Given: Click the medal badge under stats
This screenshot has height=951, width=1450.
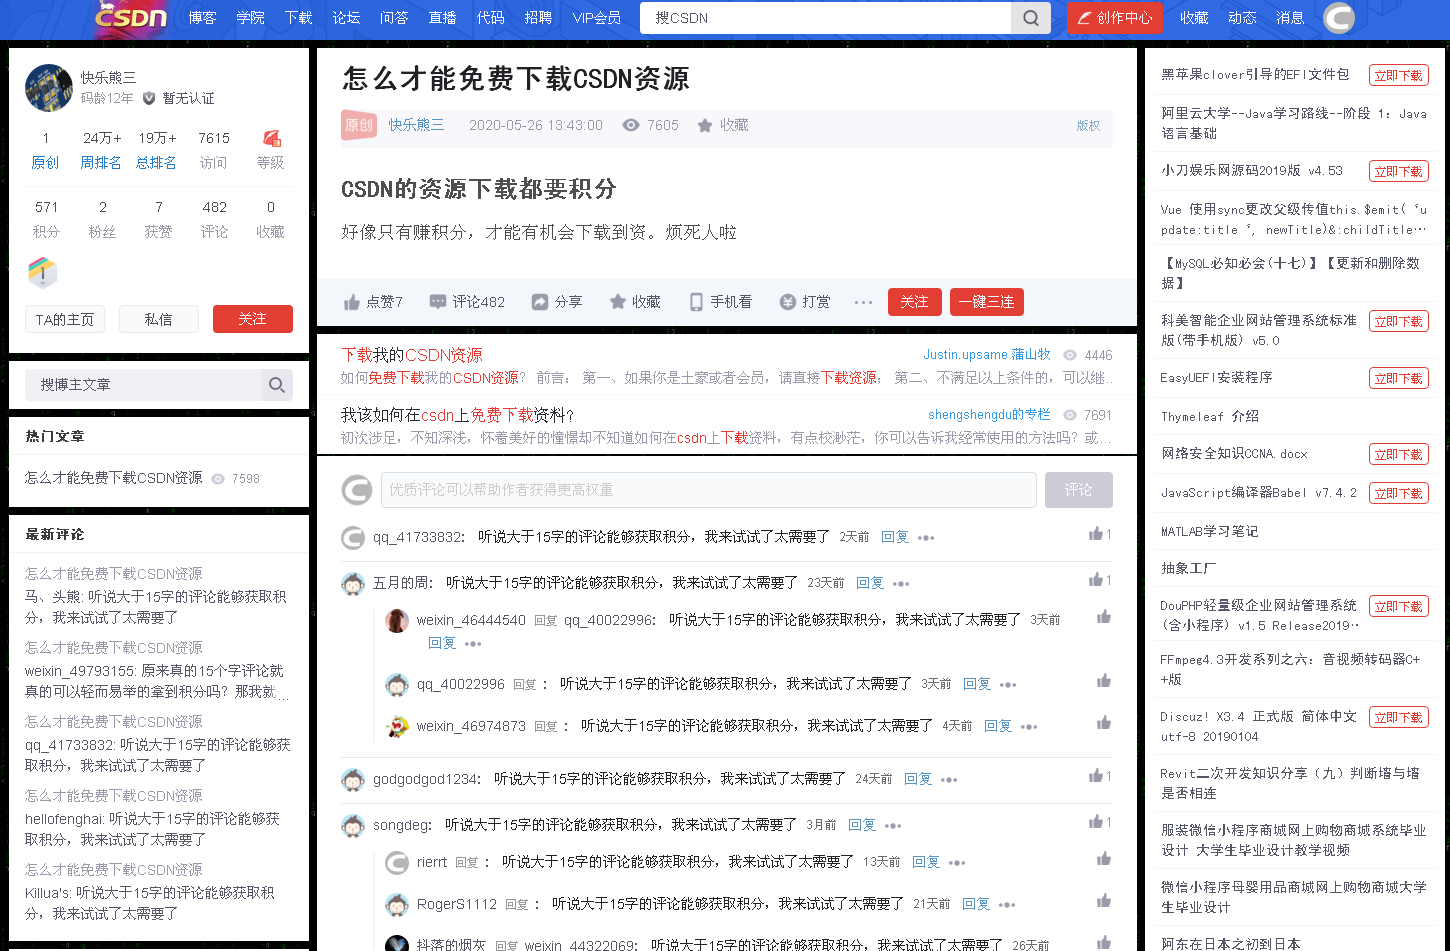Looking at the screenshot, I should point(42,271).
